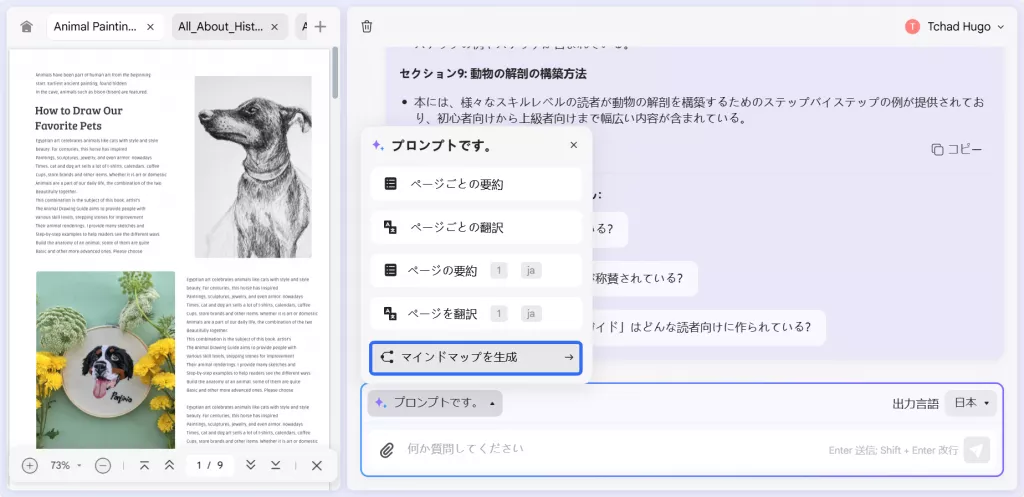The image size is (1024, 497).
Task: Close the Animal Painting tab
Action: [150, 27]
